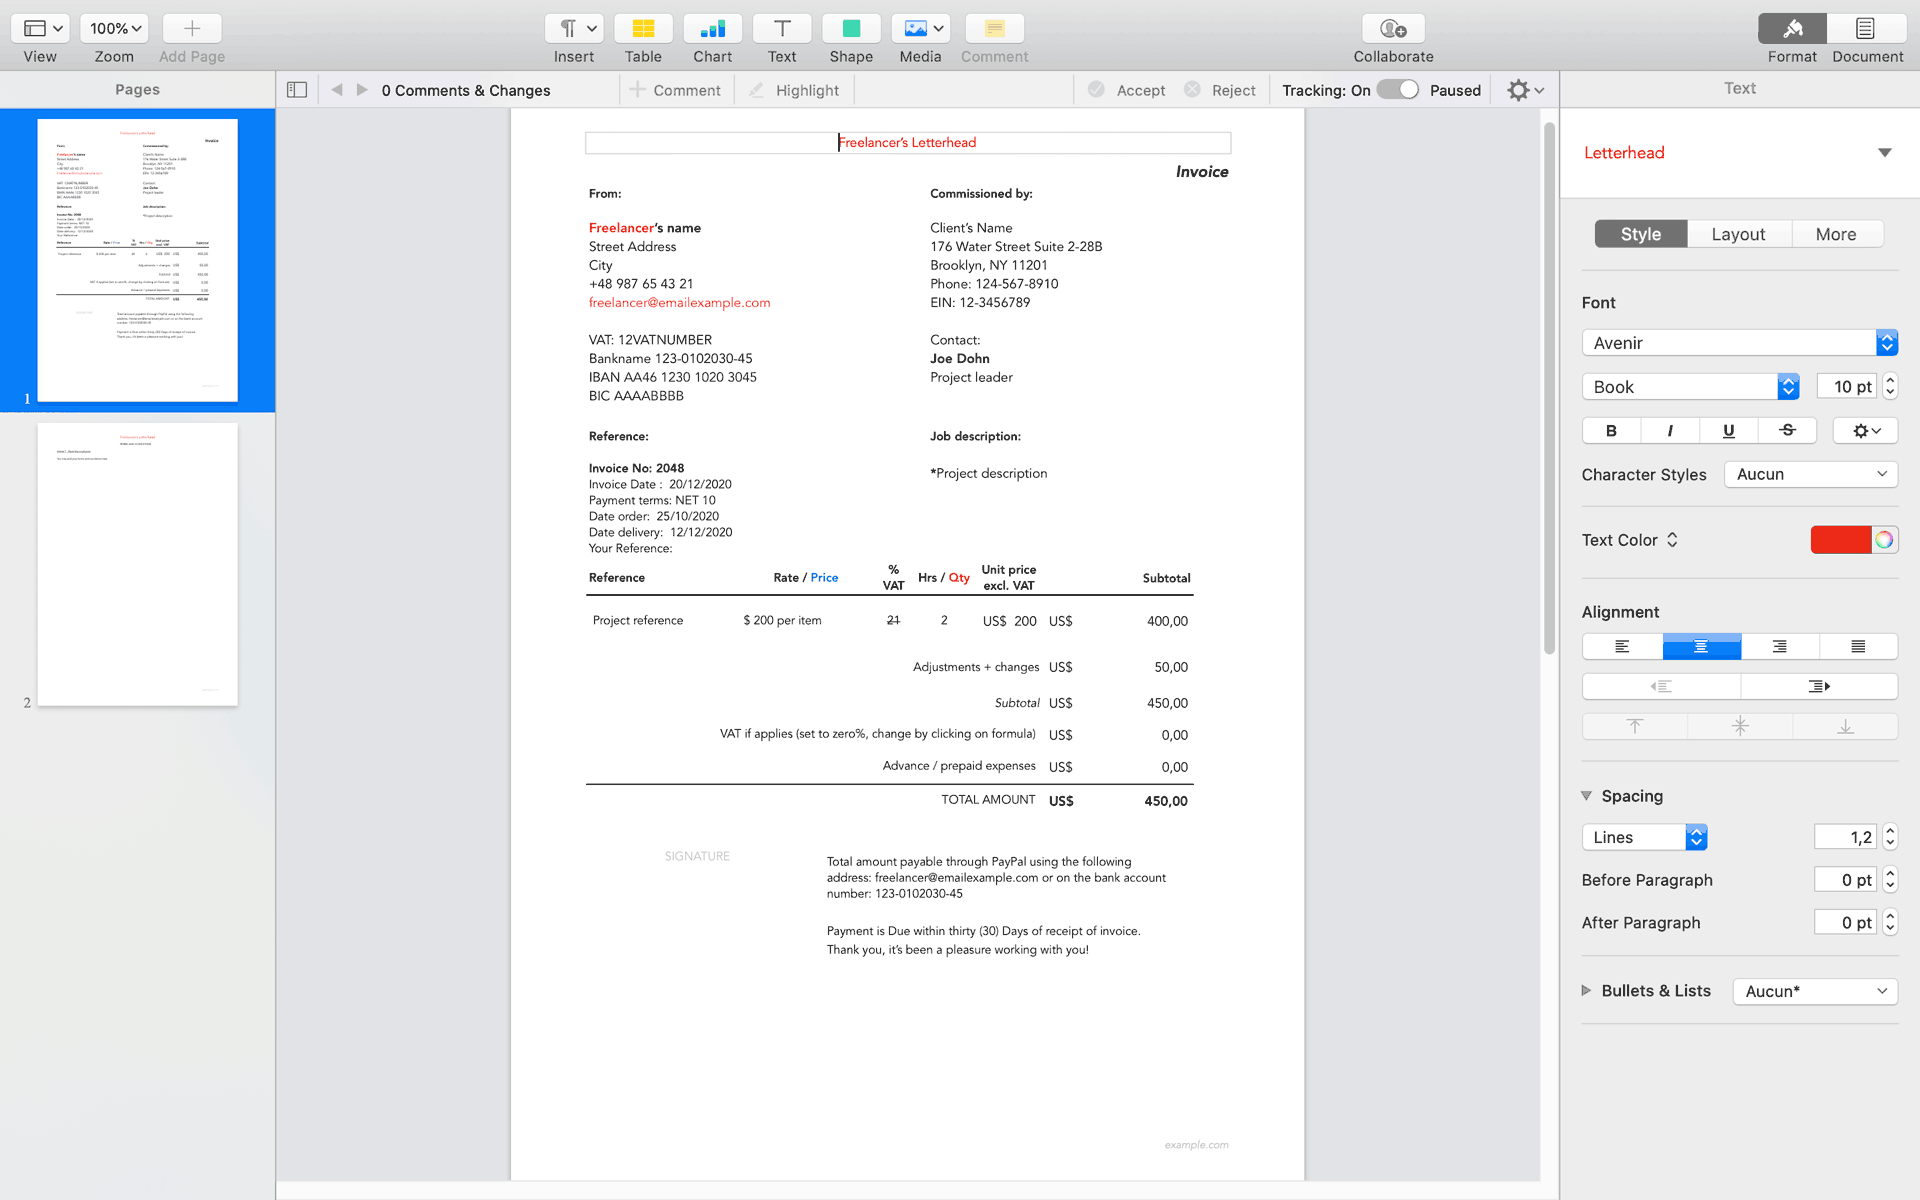Toggle bold text style button
This screenshot has height=1200, width=1920.
[1611, 430]
